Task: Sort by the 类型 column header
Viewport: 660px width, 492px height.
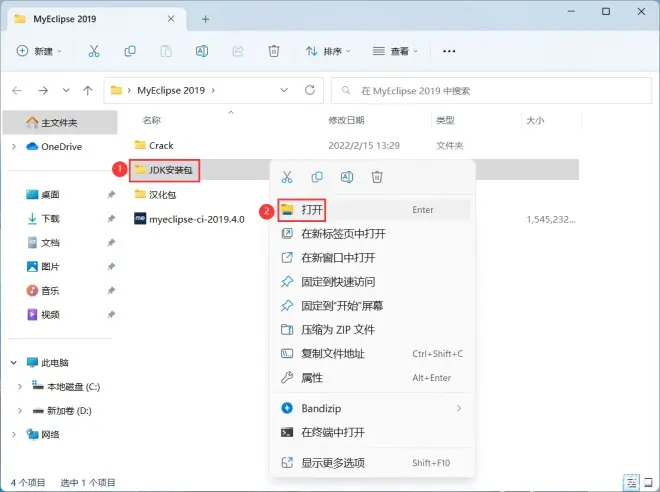Action: 445,120
